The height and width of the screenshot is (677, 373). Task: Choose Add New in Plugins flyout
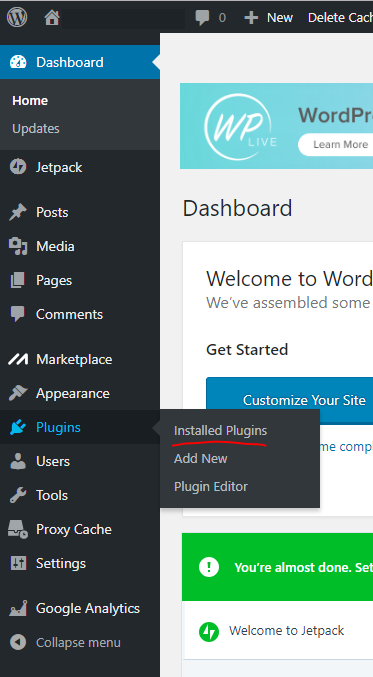tap(201, 459)
